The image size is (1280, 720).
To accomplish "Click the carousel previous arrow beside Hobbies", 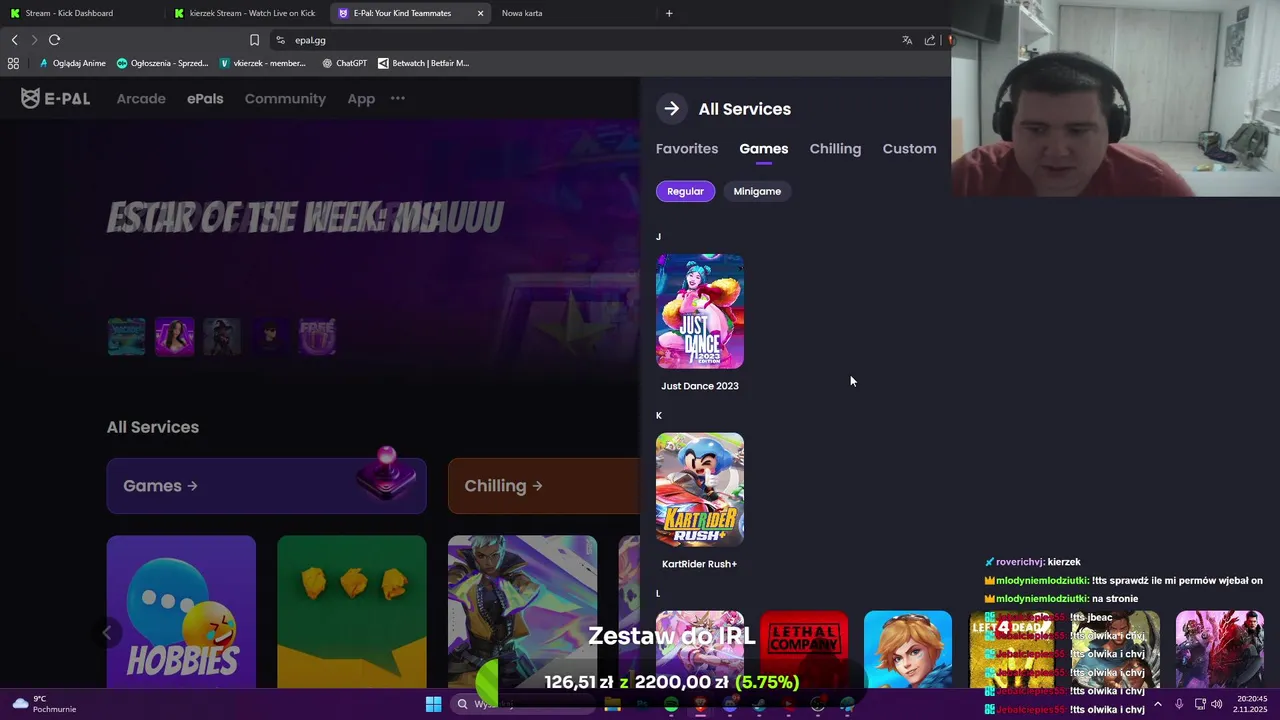I will click(x=106, y=632).
